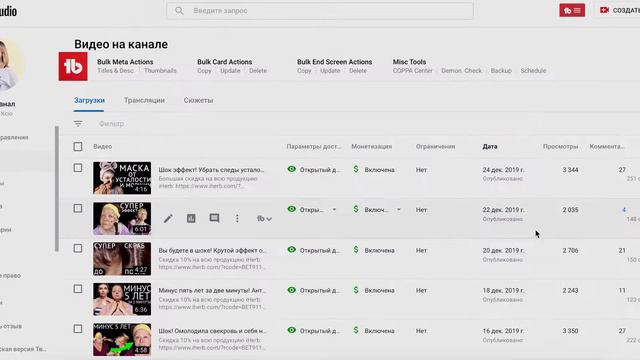Tick checkbox for the Шок! Омолодила свекровь video
The width and height of the screenshot is (640, 360).
(78, 329)
